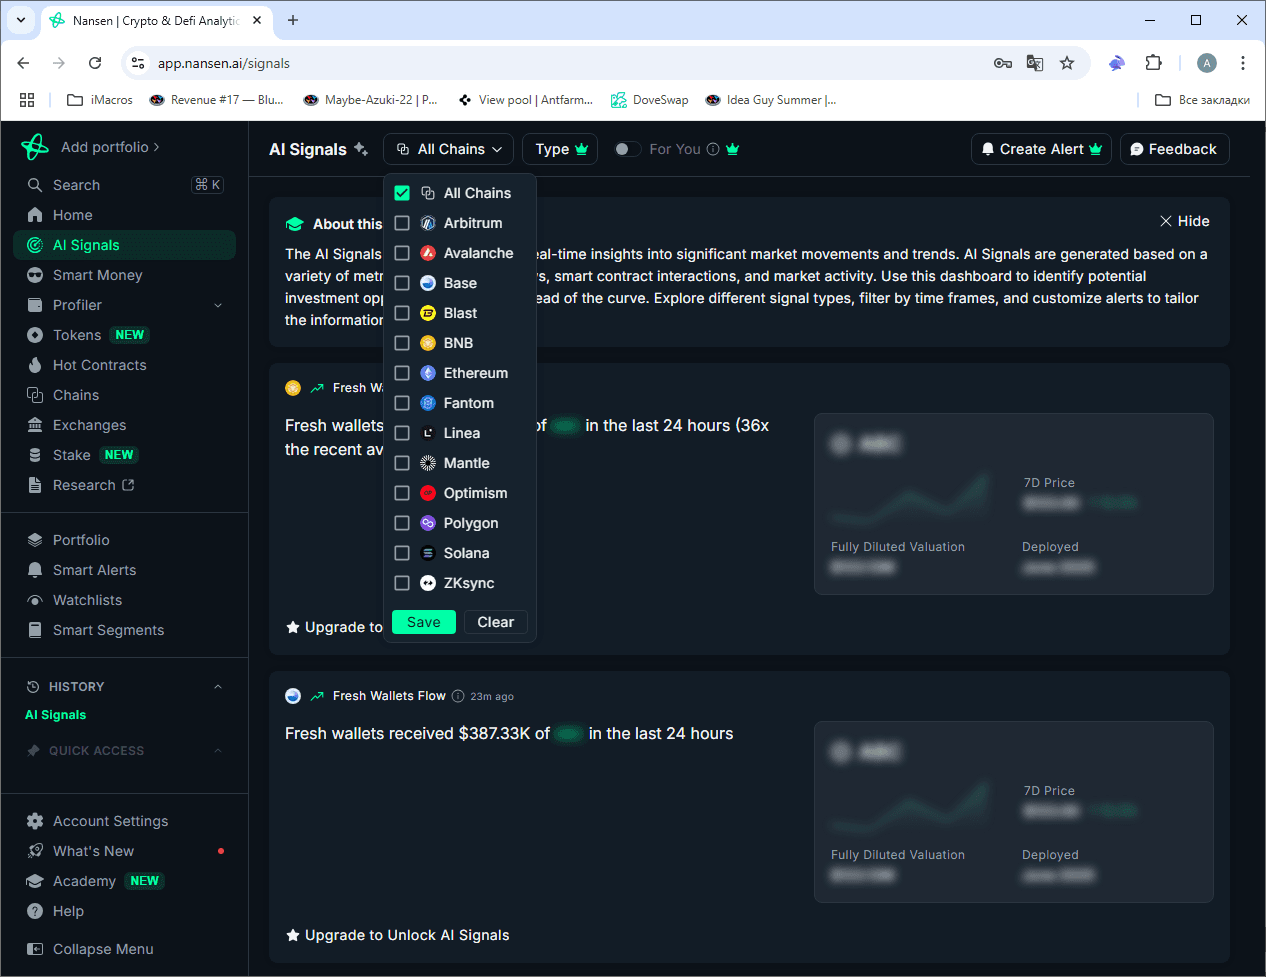Go back to the previous page
Image resolution: width=1266 pixels, height=977 pixels.
pyautogui.click(x=23, y=63)
